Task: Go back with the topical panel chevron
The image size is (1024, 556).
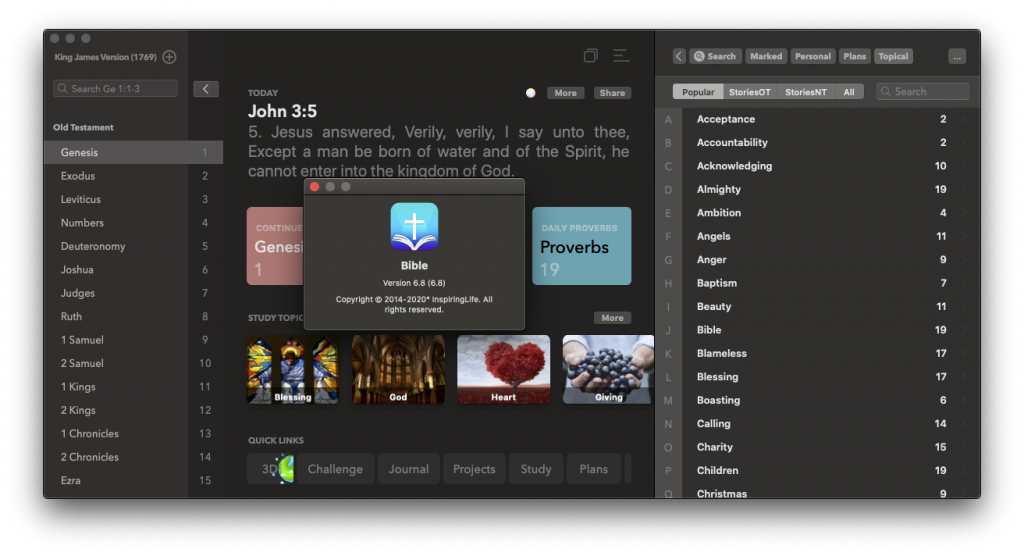Action: 679,56
